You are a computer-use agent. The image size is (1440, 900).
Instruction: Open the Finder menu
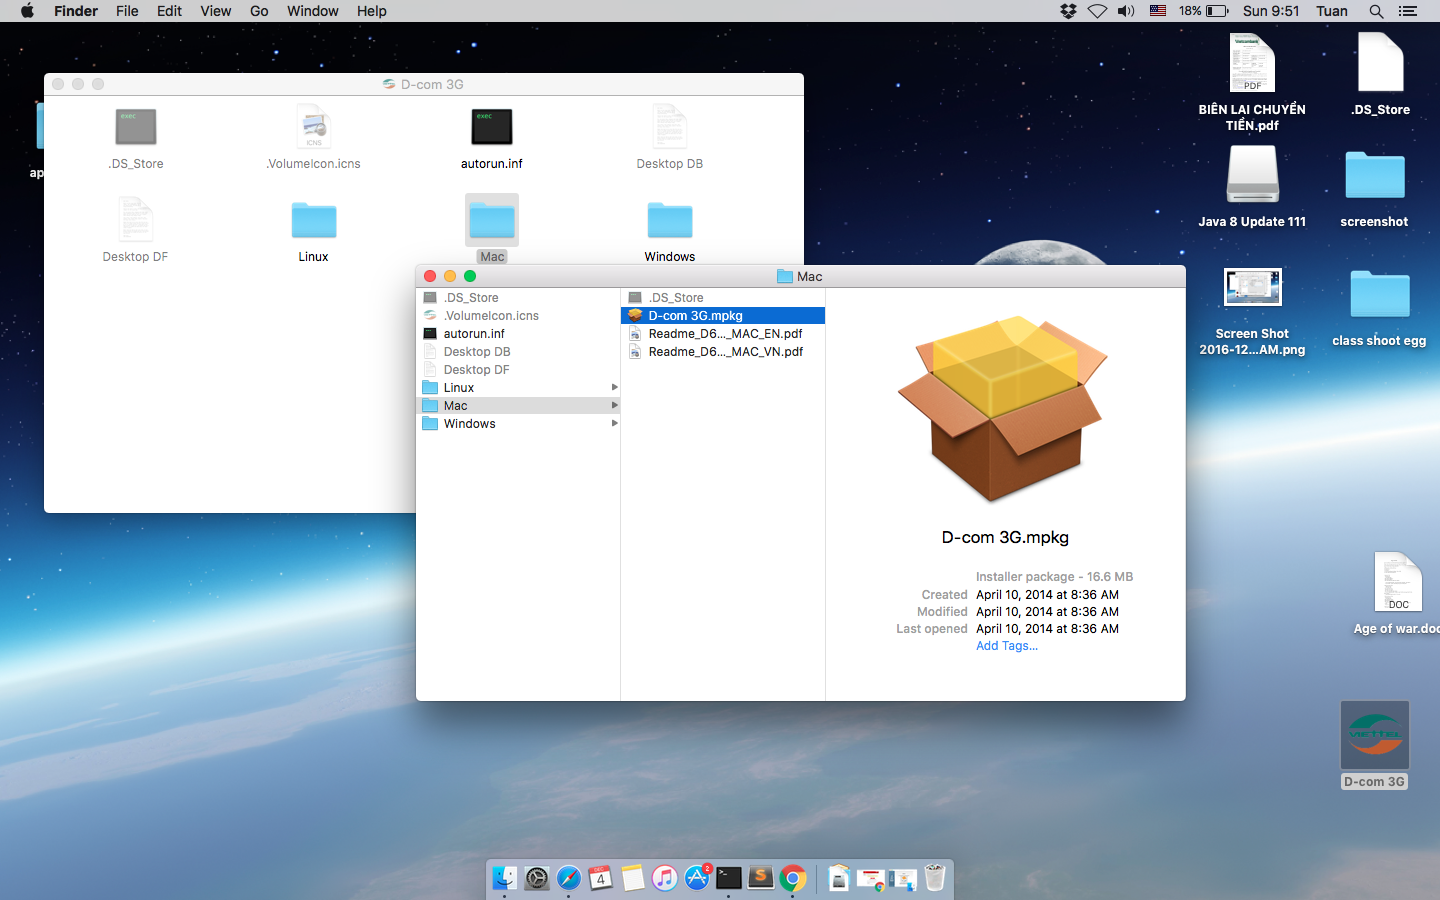click(76, 11)
